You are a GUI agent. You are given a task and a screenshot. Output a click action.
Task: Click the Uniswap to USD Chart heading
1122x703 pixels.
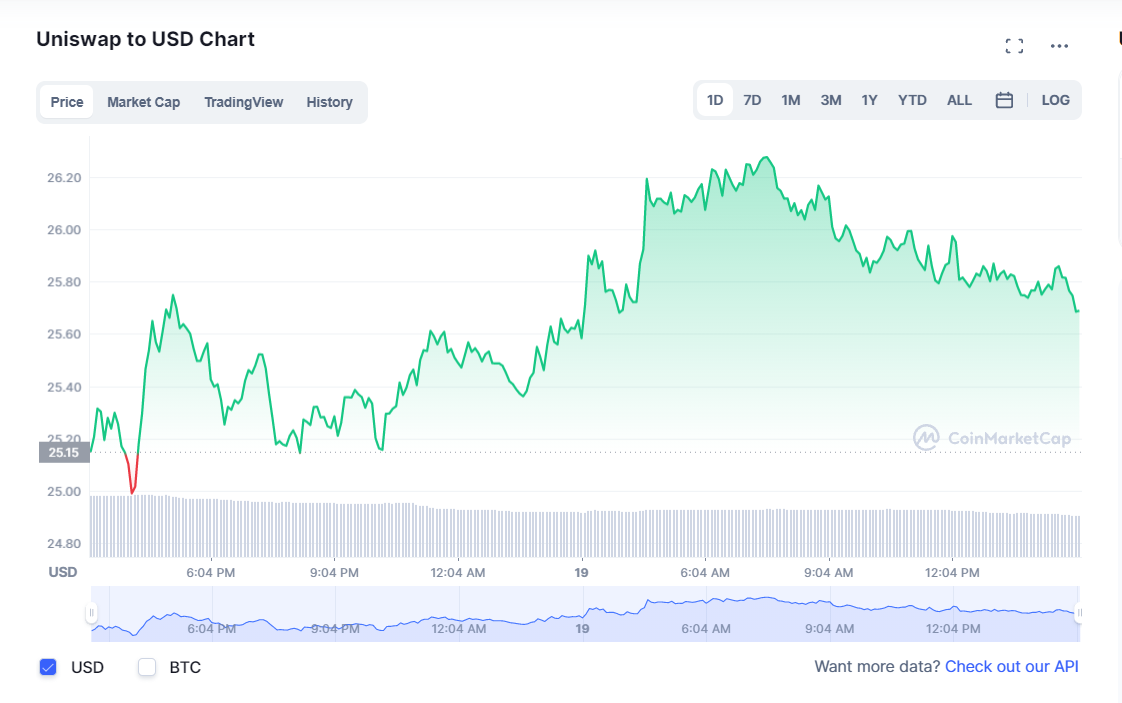coord(145,39)
